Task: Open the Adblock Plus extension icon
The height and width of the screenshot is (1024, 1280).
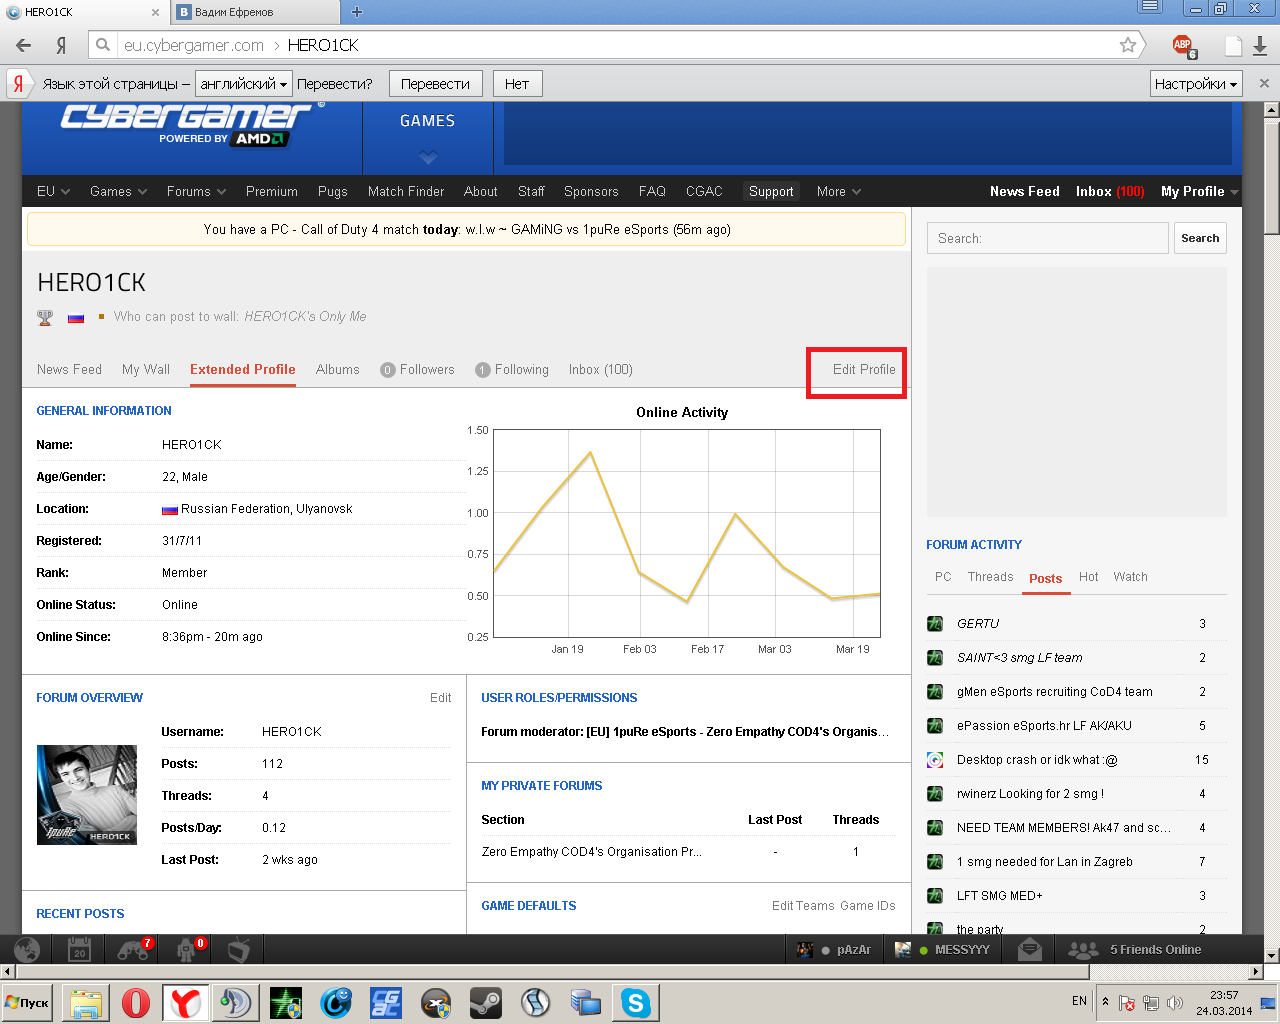Action: pyautogui.click(x=1184, y=46)
